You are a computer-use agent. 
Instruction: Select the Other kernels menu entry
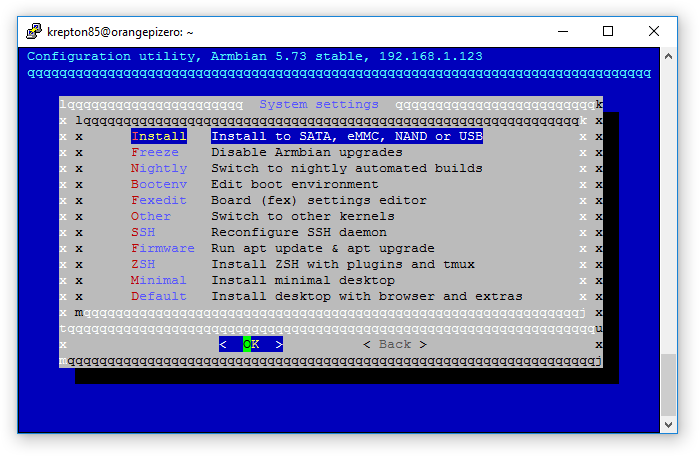(151, 216)
